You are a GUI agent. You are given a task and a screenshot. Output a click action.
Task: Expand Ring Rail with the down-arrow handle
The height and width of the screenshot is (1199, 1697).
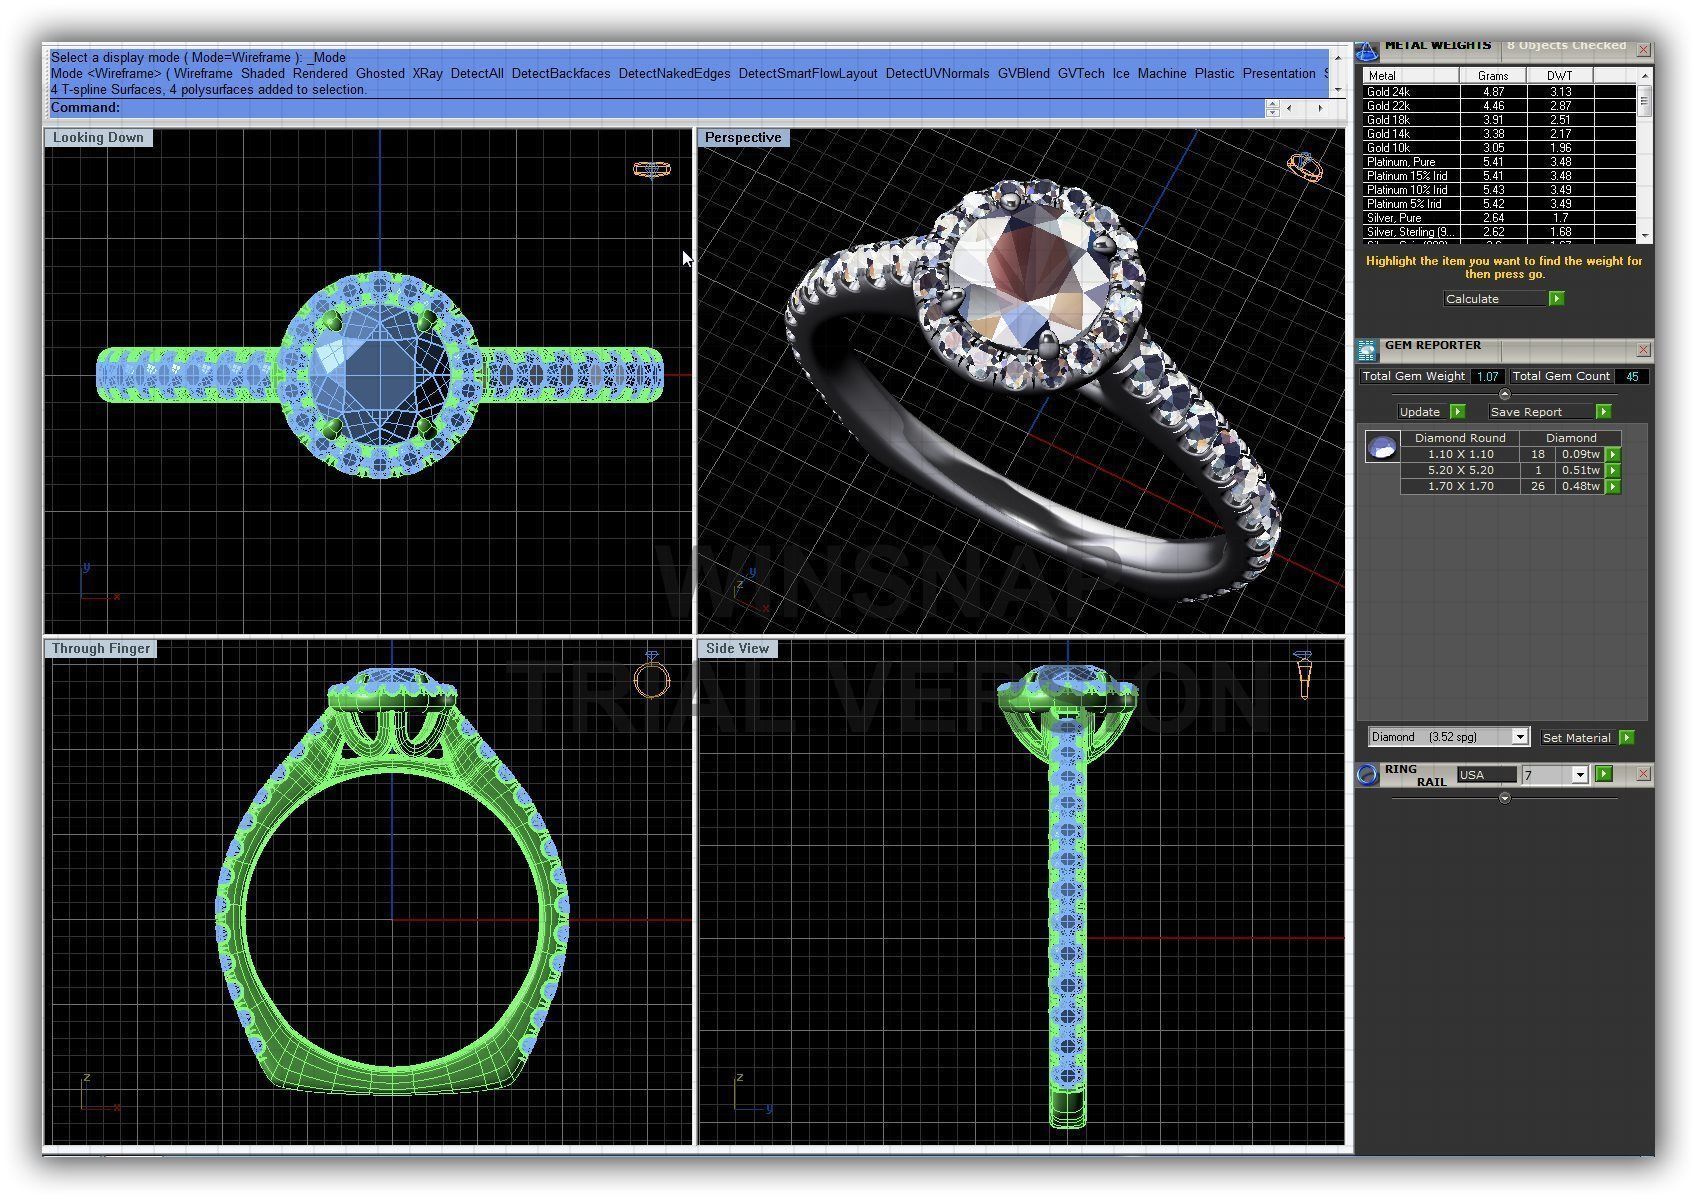tap(1504, 798)
